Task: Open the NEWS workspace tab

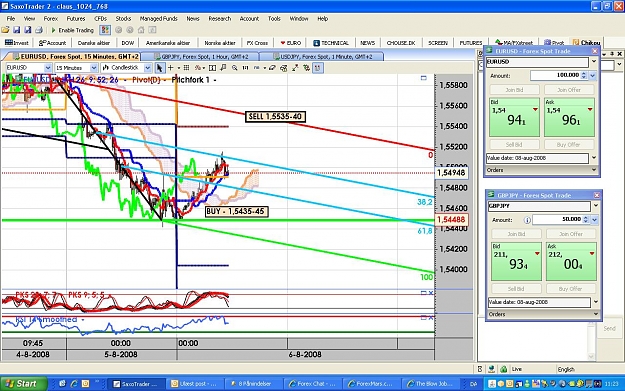Action: point(367,43)
